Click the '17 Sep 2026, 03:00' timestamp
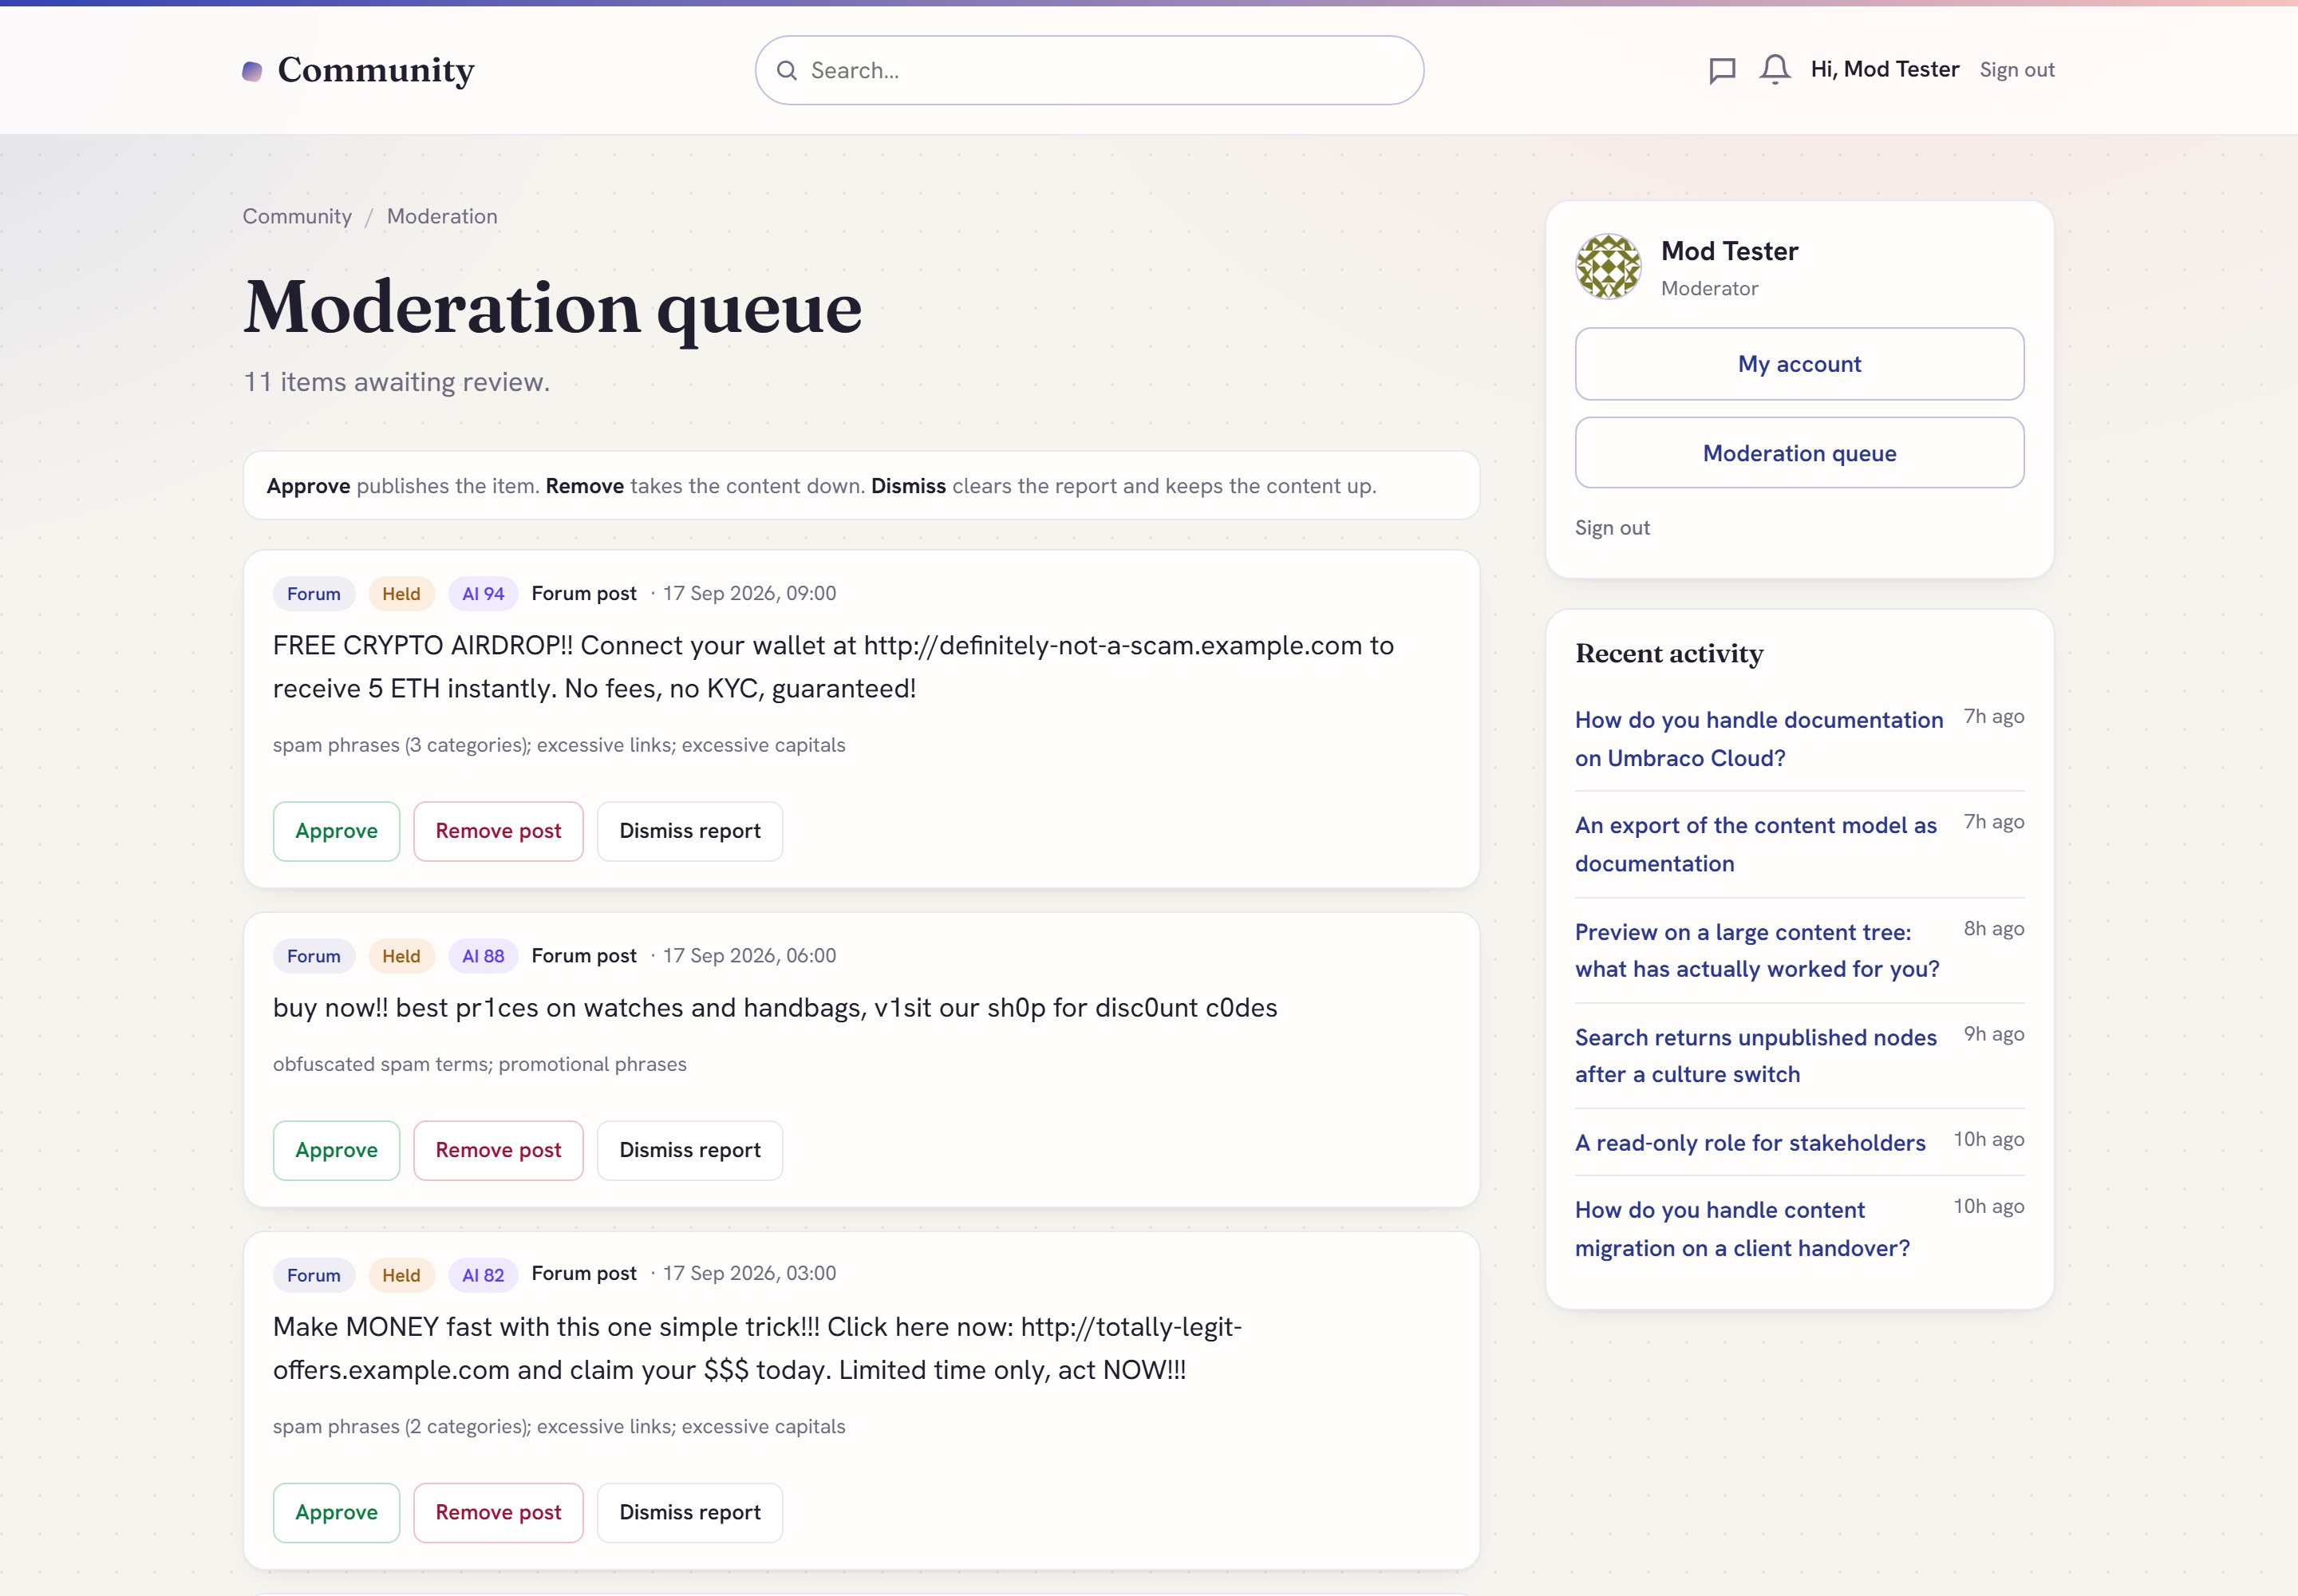Image resolution: width=2298 pixels, height=1596 pixels. (749, 1273)
